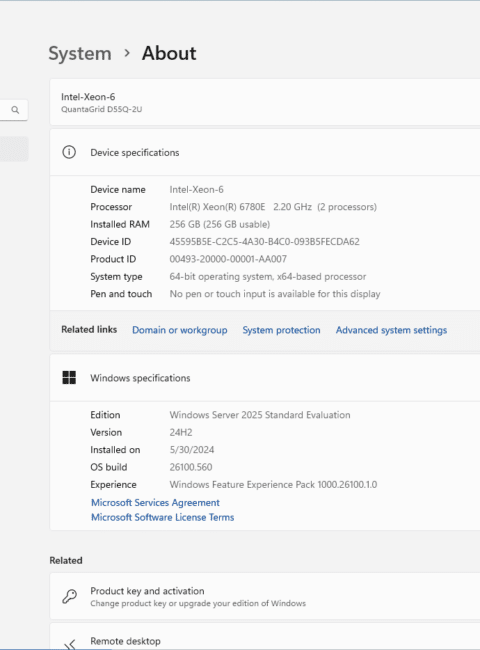Click the Device name label

pyautogui.click(x=118, y=189)
